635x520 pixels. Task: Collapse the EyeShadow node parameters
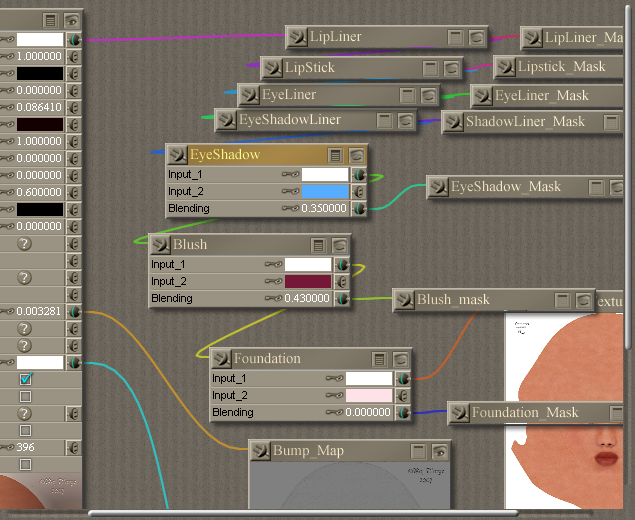click(x=335, y=155)
